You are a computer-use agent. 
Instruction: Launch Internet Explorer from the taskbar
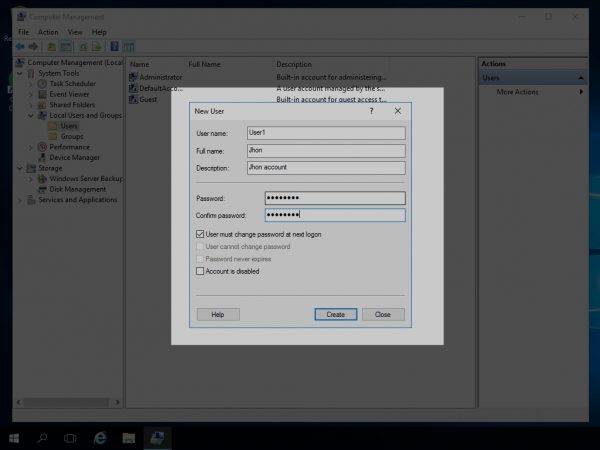pyautogui.click(x=100, y=438)
